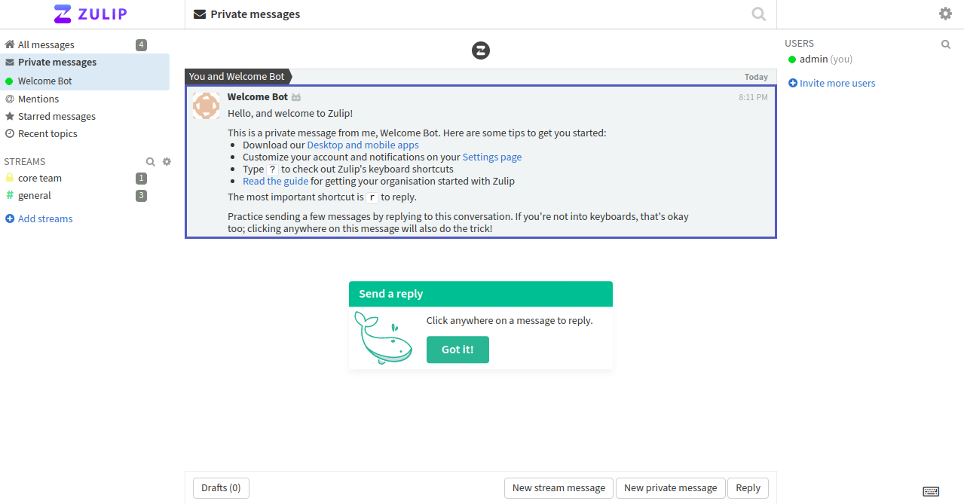This screenshot has height=504, width=964.
Task: Click You and Welcome Bot recipient header
Action: point(237,76)
